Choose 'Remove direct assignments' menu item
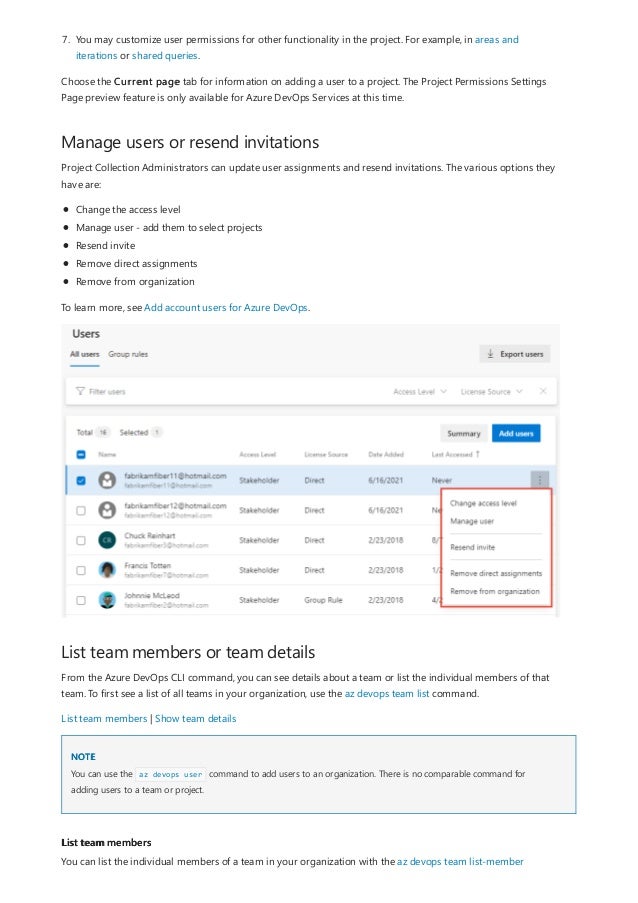The width and height of the screenshot is (638, 903). point(496,574)
